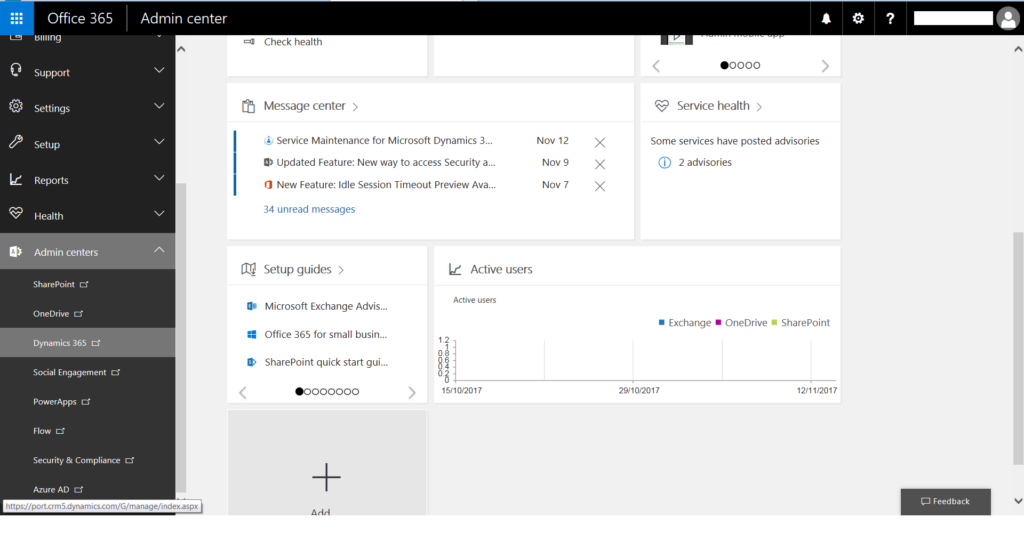Click the page scroll down arrow

(x=1017, y=501)
